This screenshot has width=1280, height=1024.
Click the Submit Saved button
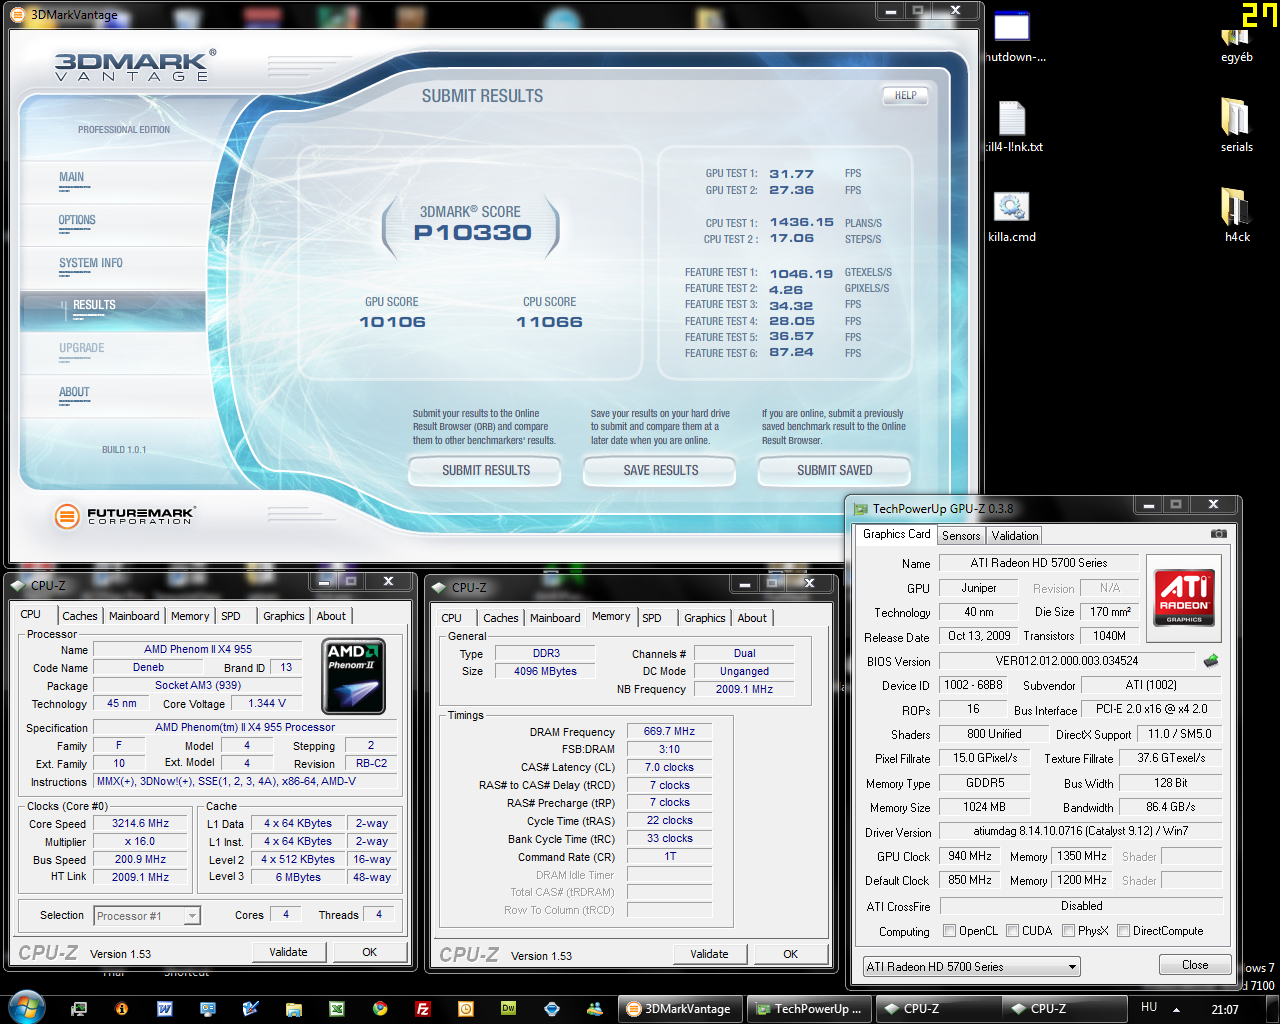tap(835, 470)
